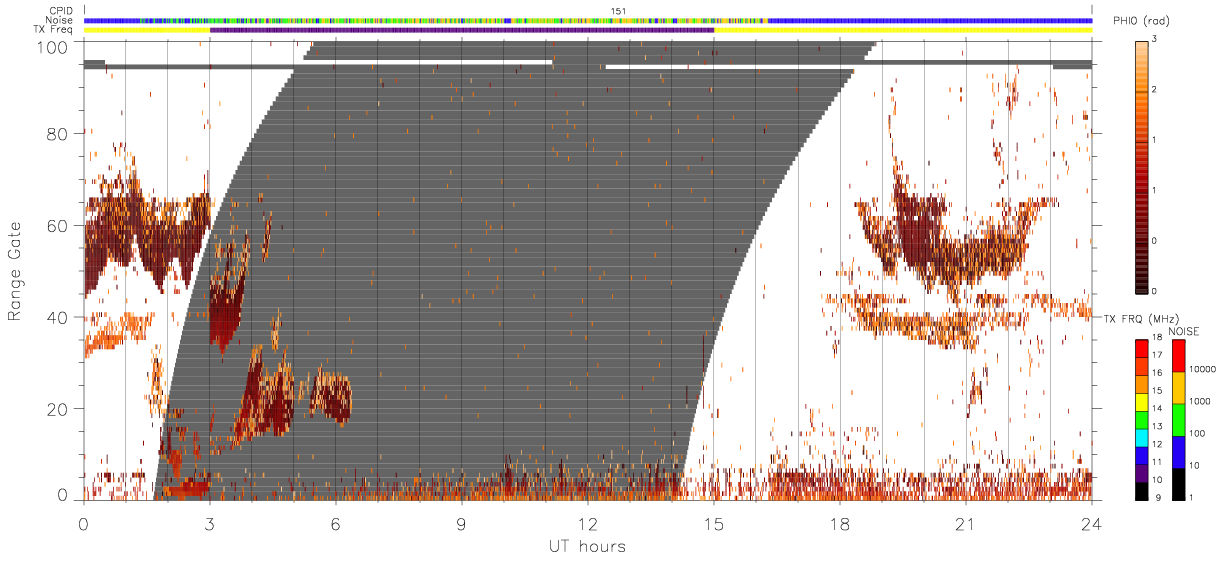The image size is (1228, 567).
Task: Click the "14" value on TX FRQ scale
Action: (1157, 408)
